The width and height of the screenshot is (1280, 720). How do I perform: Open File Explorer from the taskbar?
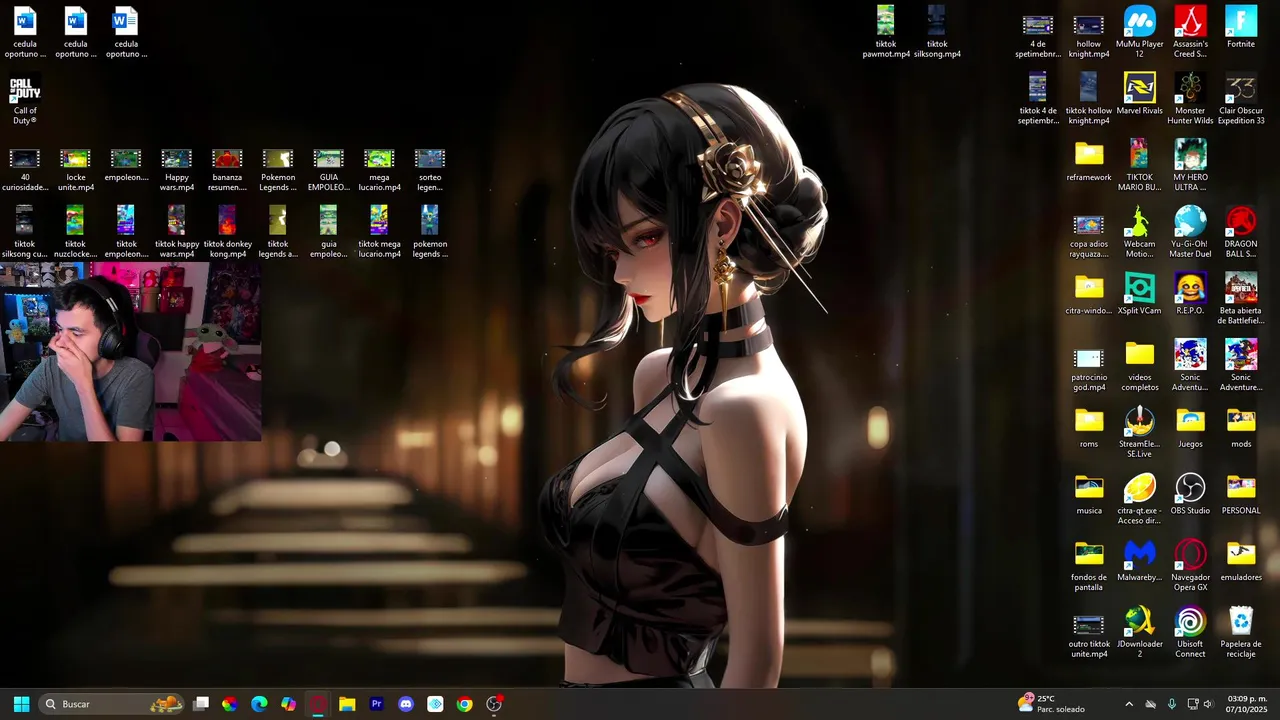tap(347, 704)
